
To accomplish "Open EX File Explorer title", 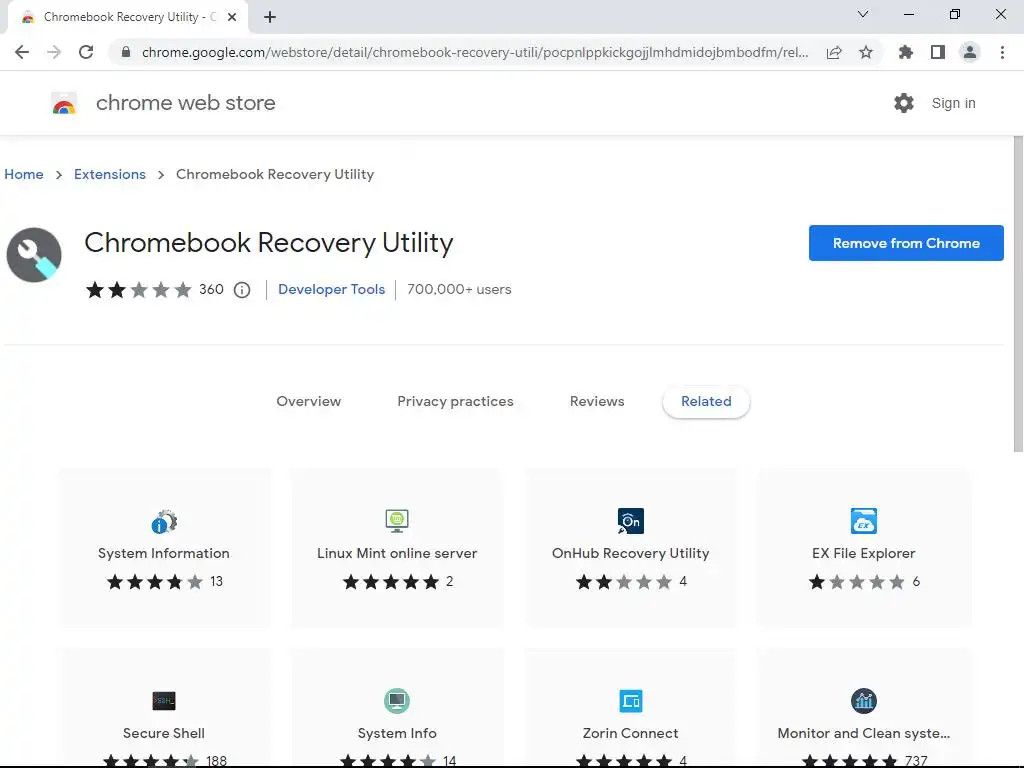I will pos(863,553).
